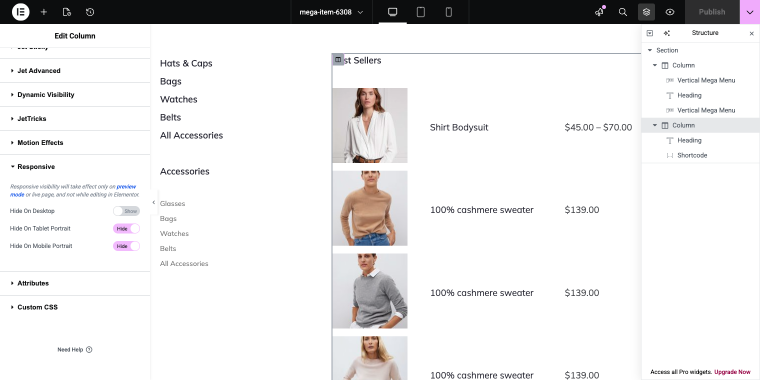Image resolution: width=760 pixels, height=380 pixels.
Task: Collapse the selected Column tree arrow
Action: click(x=655, y=126)
